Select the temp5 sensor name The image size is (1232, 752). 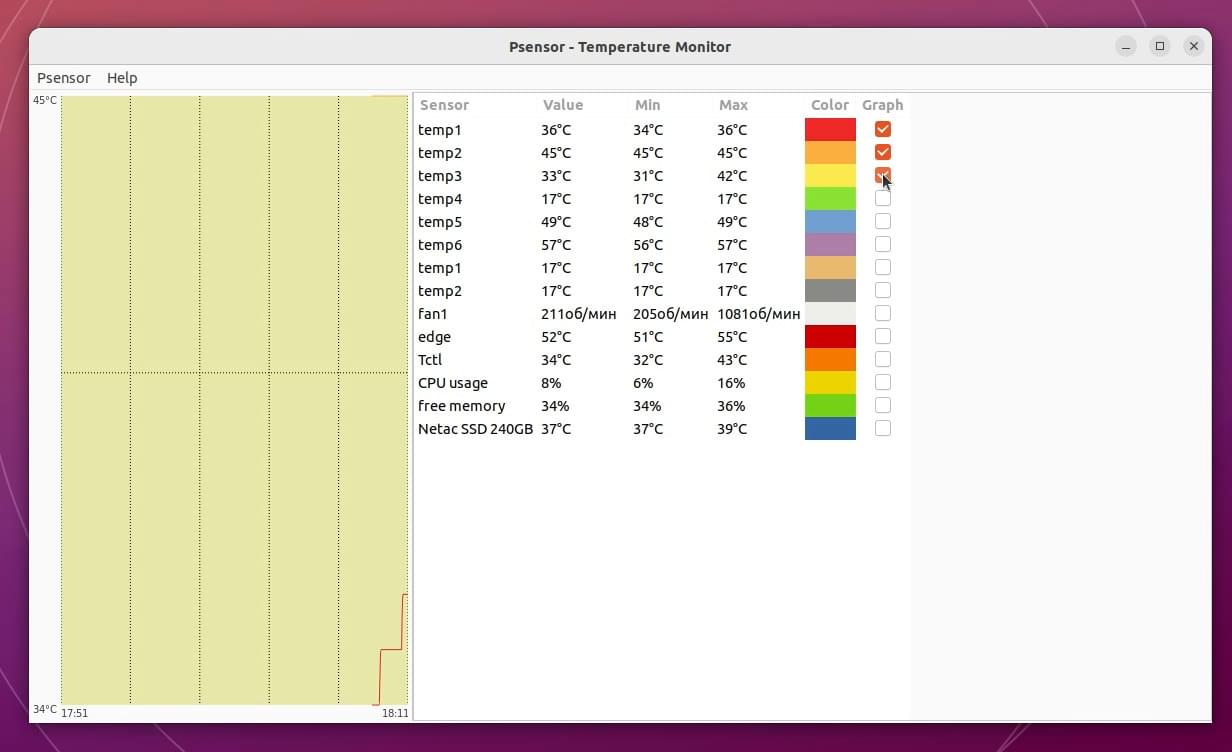440,222
